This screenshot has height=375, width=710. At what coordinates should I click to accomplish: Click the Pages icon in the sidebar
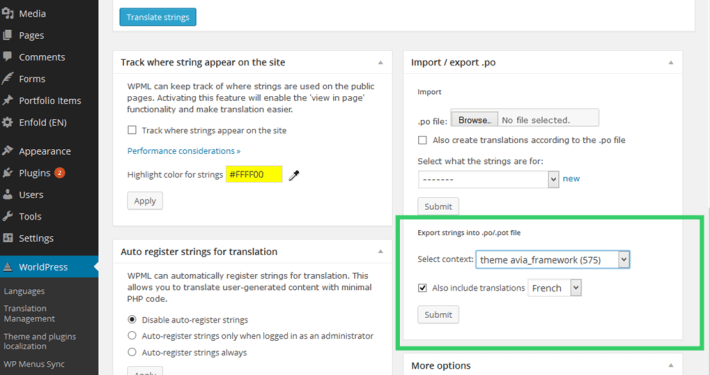[x=8, y=35]
